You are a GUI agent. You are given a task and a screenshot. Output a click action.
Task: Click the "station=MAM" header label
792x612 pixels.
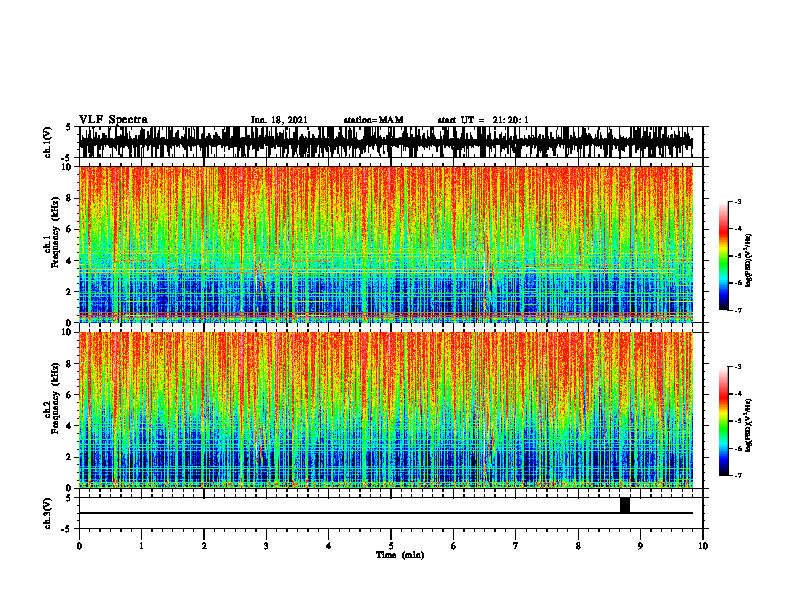(x=373, y=120)
